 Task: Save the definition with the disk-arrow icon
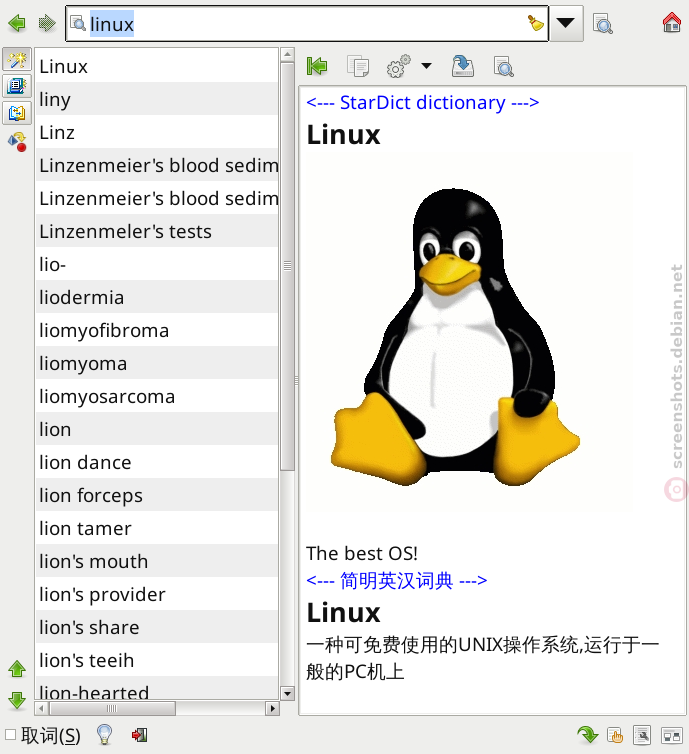(463, 66)
